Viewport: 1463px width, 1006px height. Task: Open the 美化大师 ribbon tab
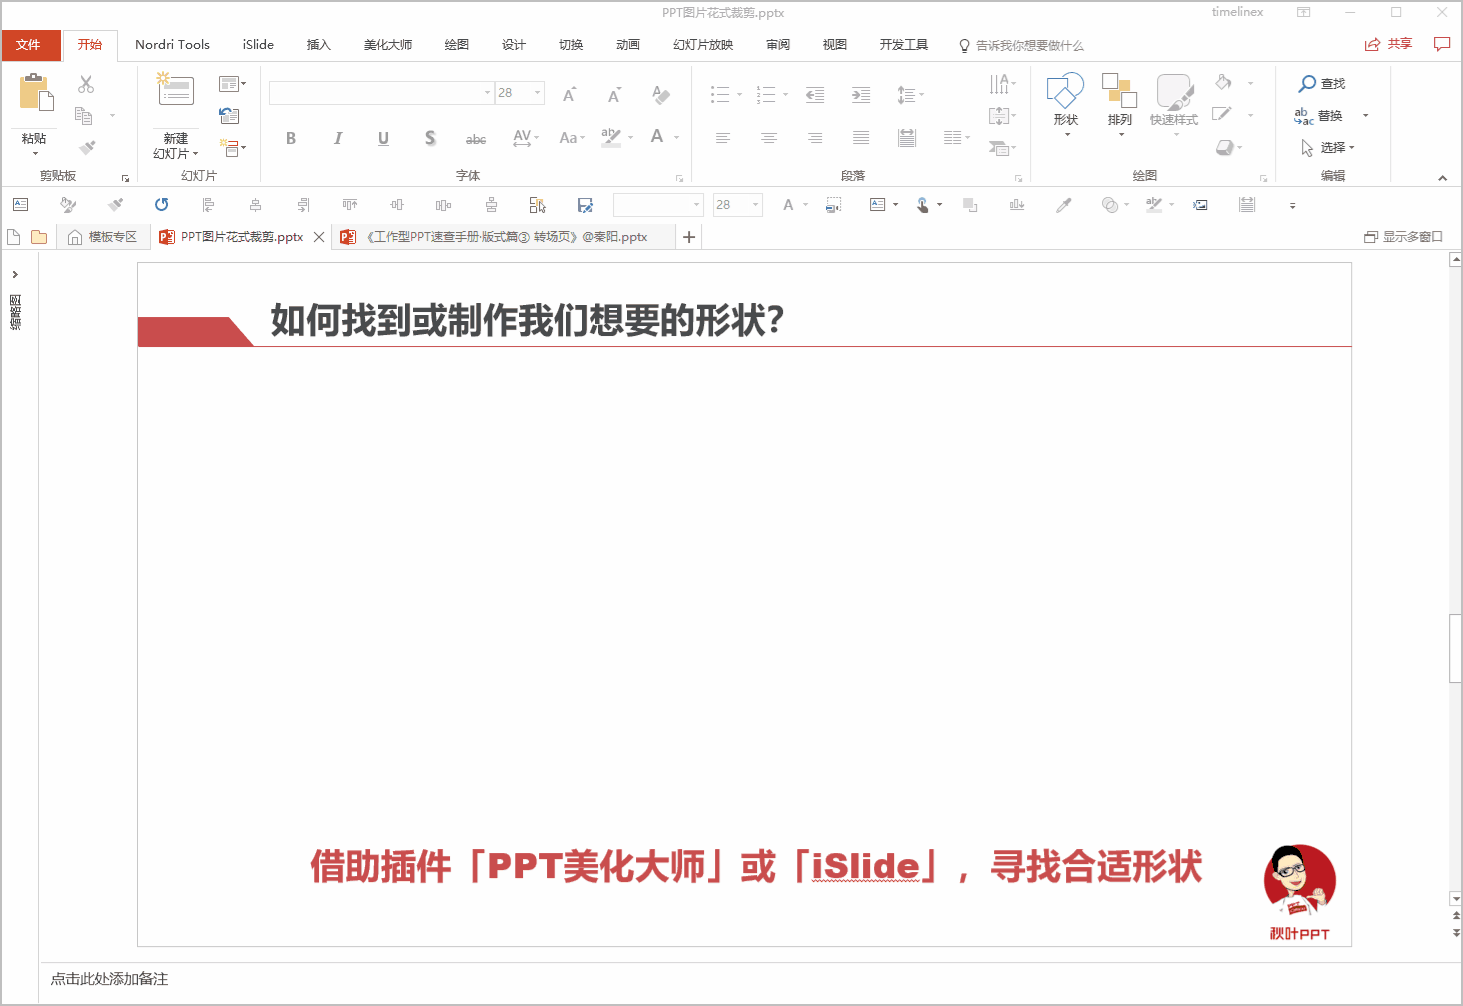click(388, 45)
